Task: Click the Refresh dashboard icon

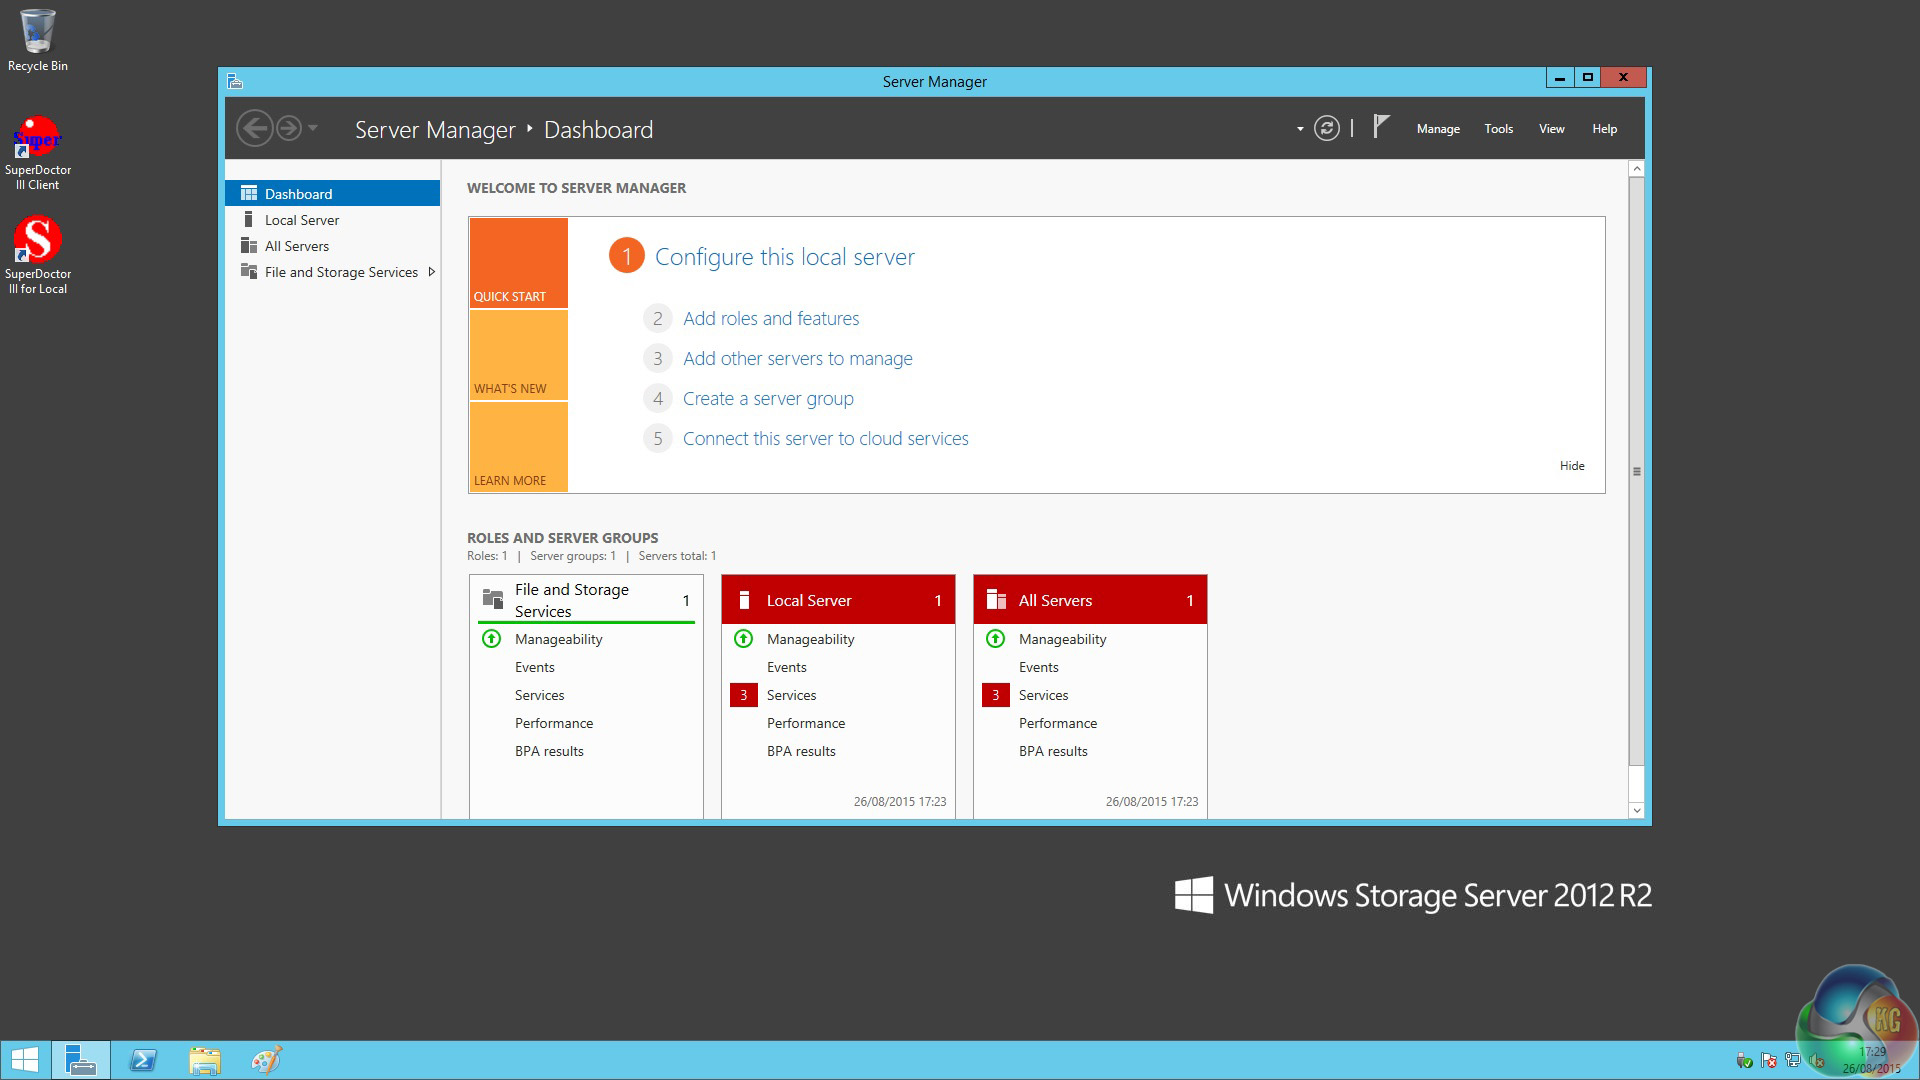Action: pyautogui.click(x=1326, y=128)
